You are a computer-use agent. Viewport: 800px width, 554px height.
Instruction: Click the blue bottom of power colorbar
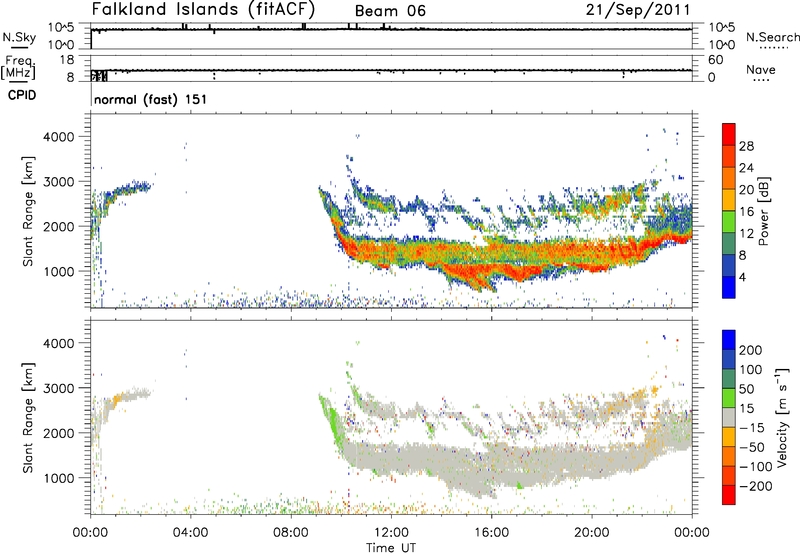(729, 287)
